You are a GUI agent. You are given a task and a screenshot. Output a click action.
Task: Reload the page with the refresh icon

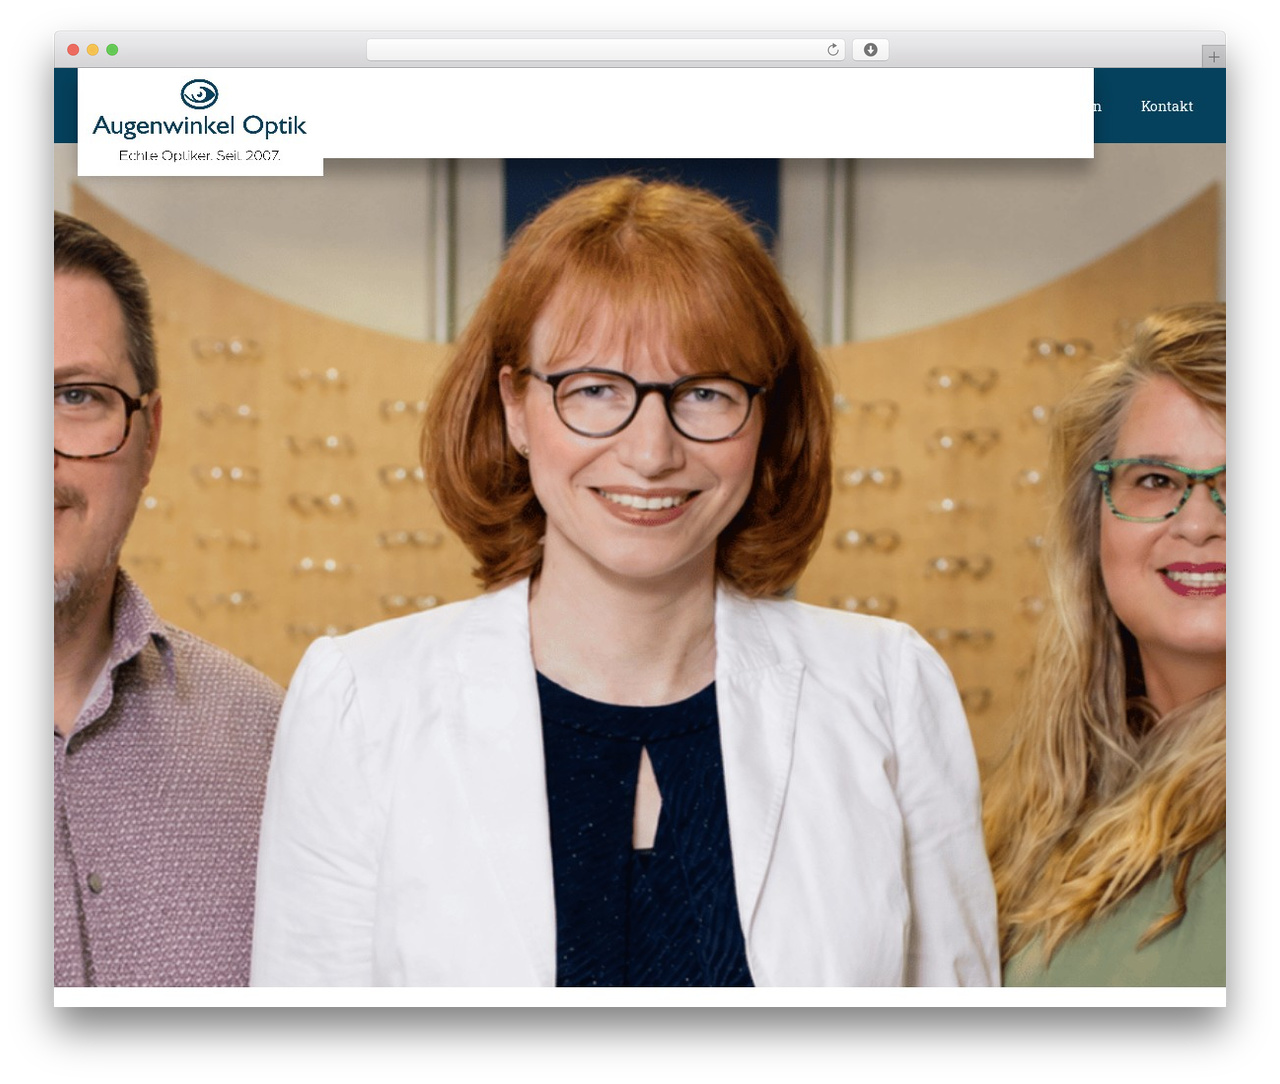[833, 50]
